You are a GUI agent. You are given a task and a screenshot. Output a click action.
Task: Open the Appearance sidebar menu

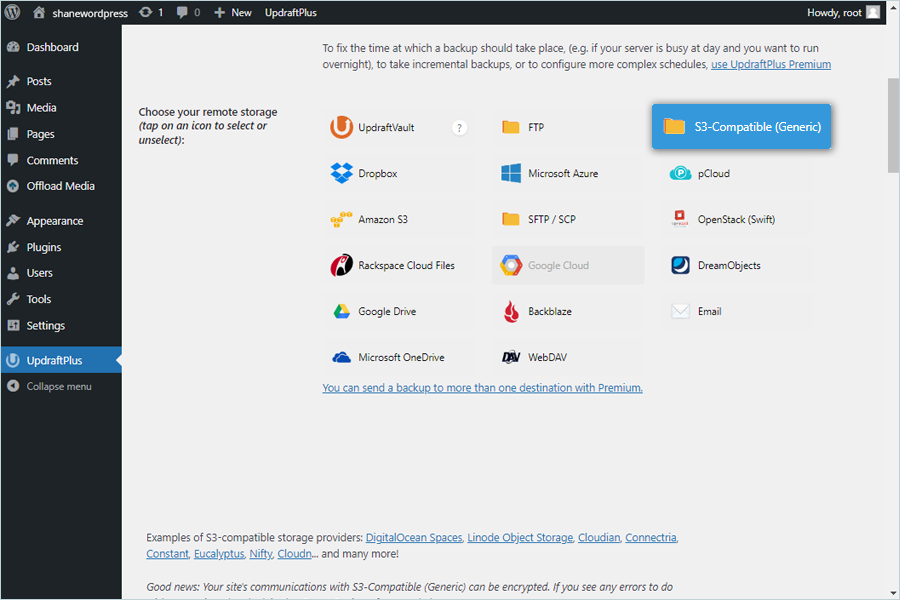tap(61, 220)
